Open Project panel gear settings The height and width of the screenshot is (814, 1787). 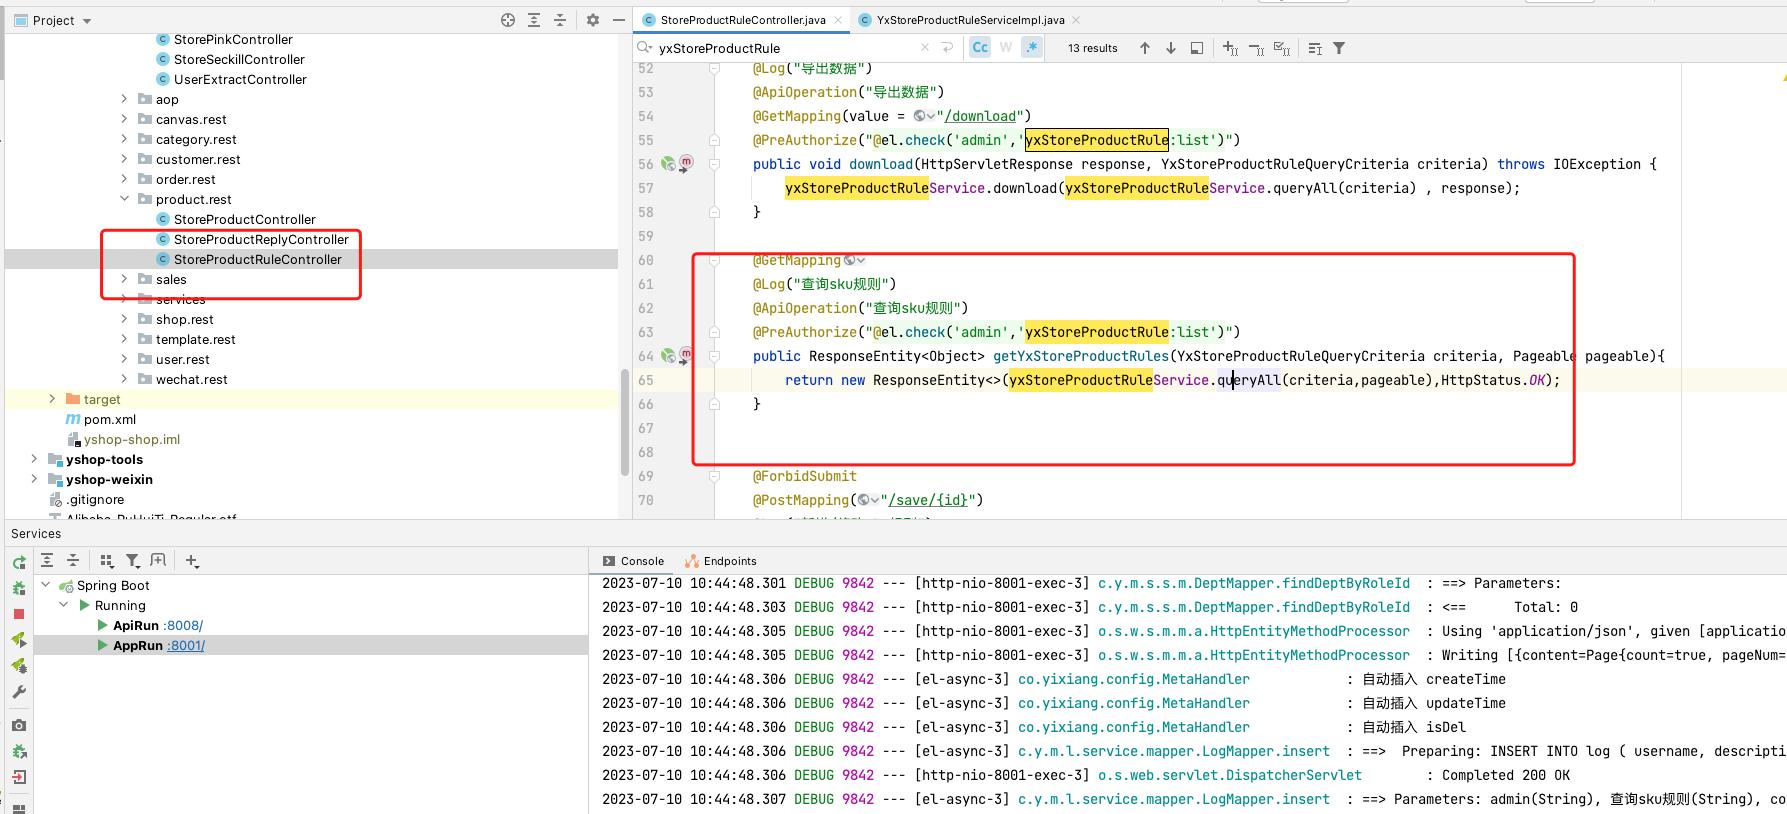tap(592, 20)
